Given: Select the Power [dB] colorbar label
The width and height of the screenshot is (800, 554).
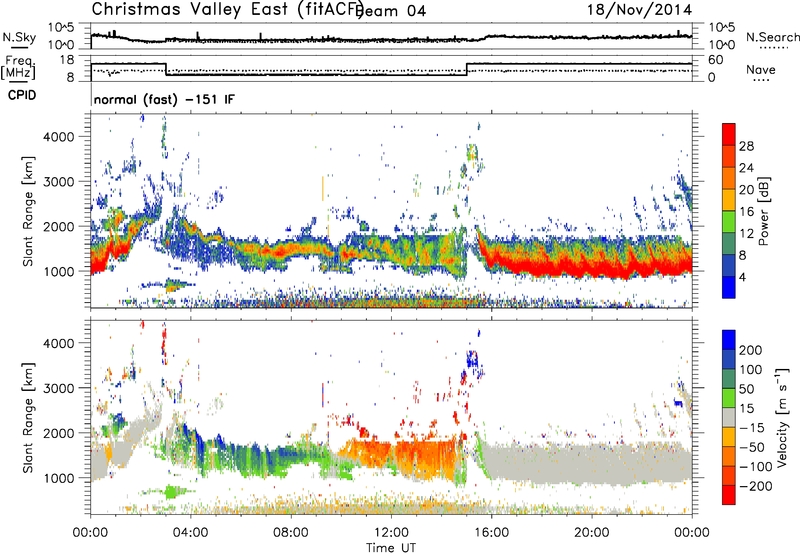Looking at the screenshot, I should [763, 211].
